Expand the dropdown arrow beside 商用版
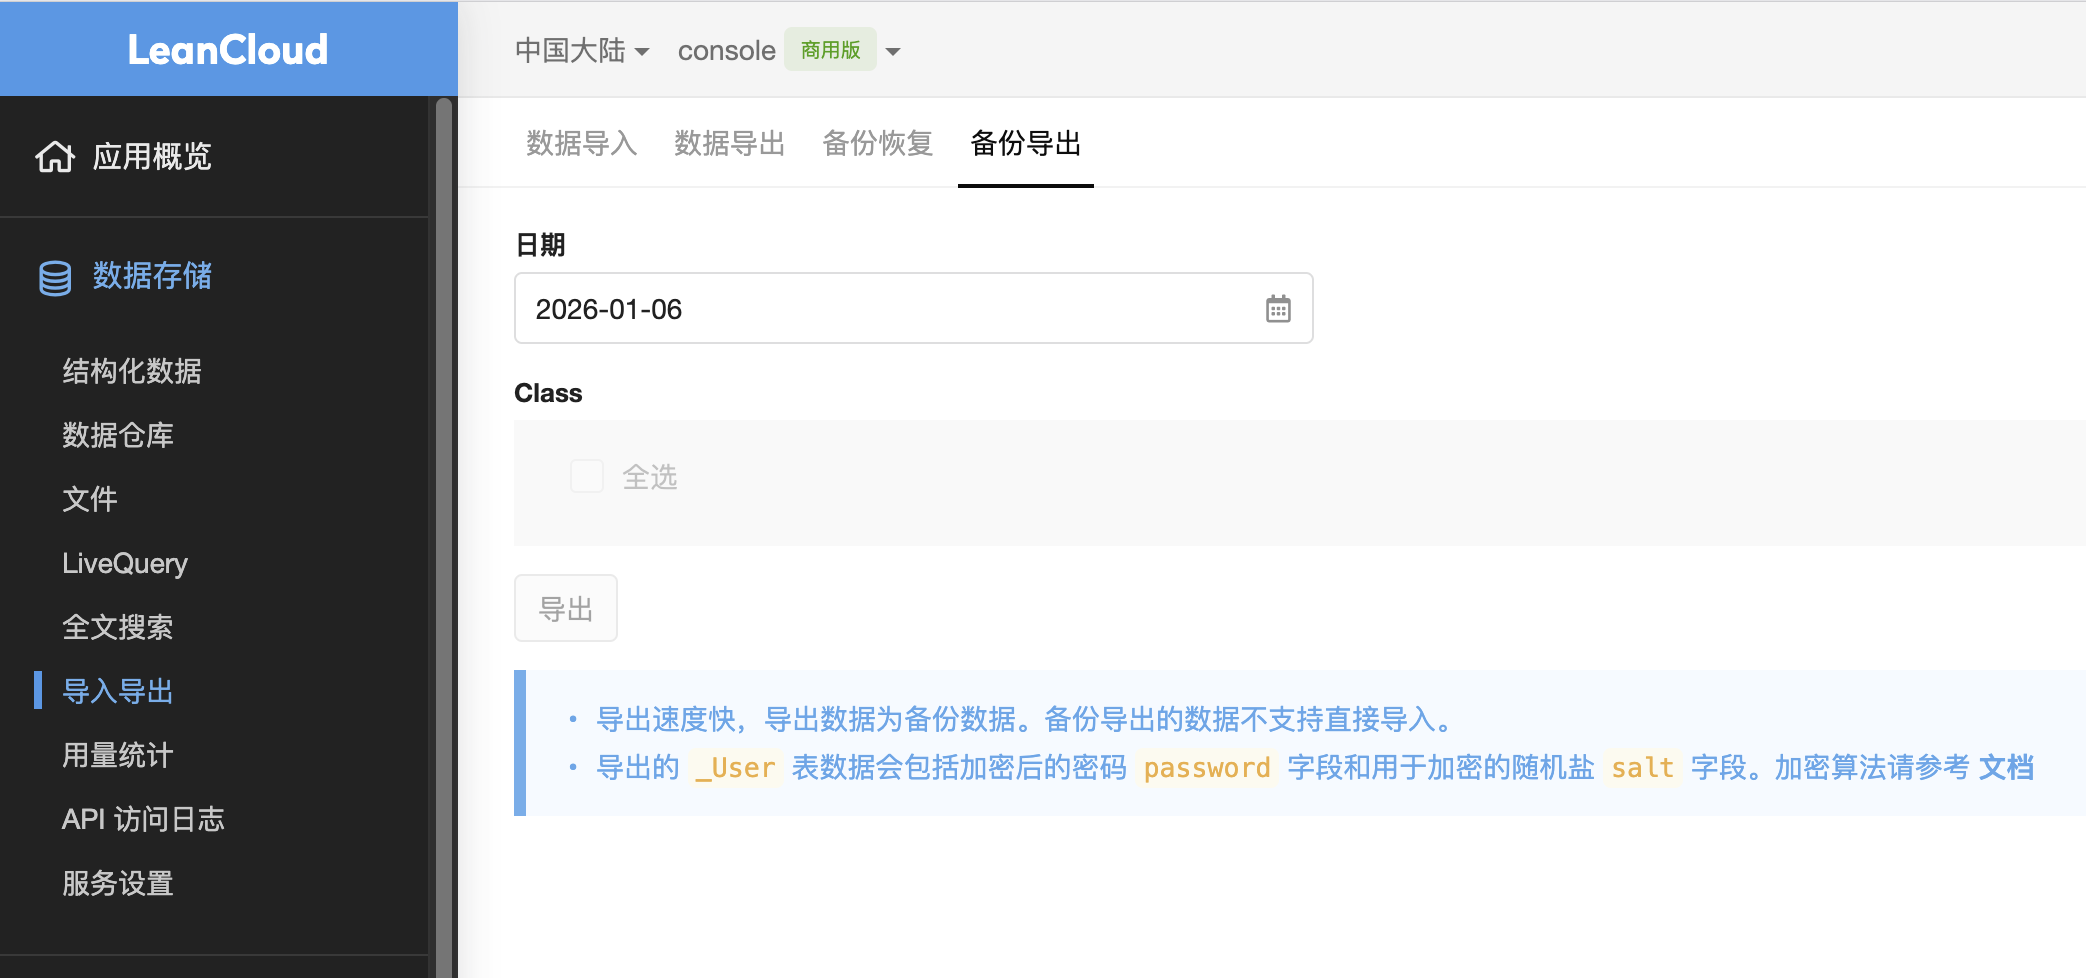 pos(893,51)
